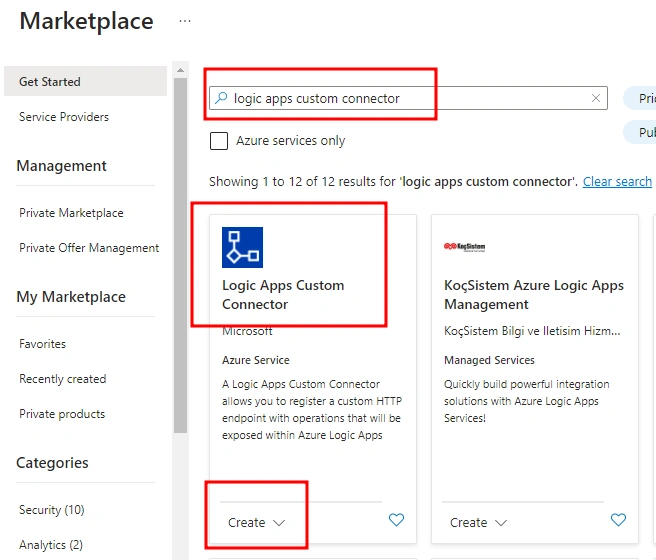Click the KoçSistem logo

coord(464,247)
